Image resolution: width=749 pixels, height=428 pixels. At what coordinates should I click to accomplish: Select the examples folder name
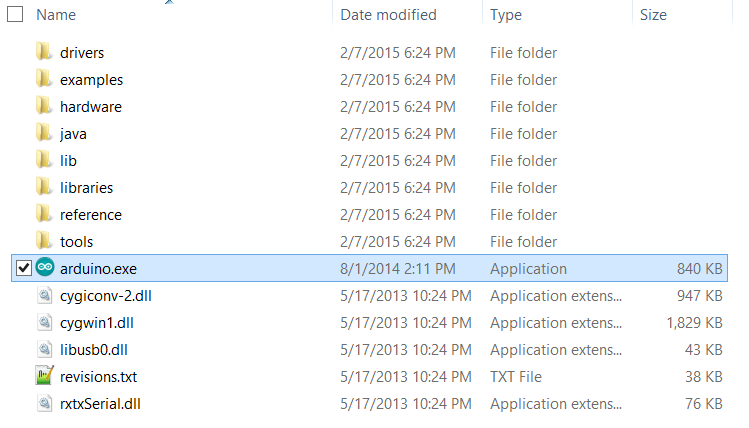91,79
